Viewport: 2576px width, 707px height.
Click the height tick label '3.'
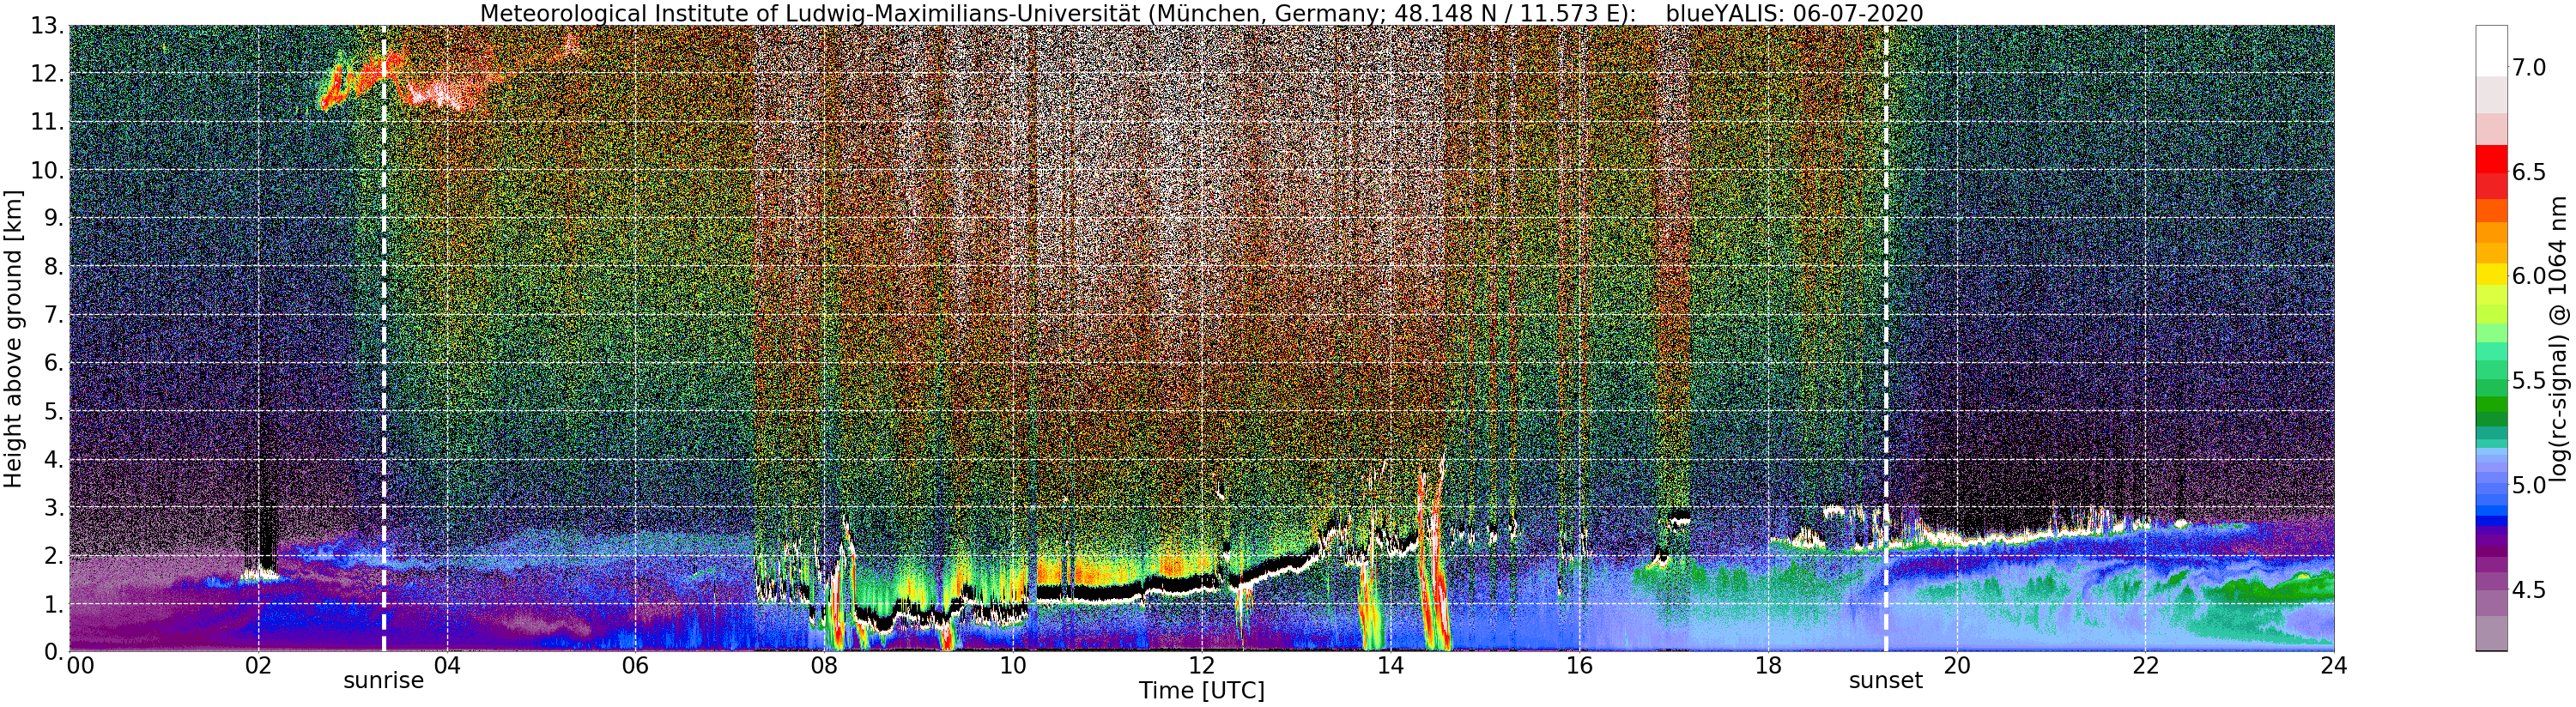tap(52, 508)
